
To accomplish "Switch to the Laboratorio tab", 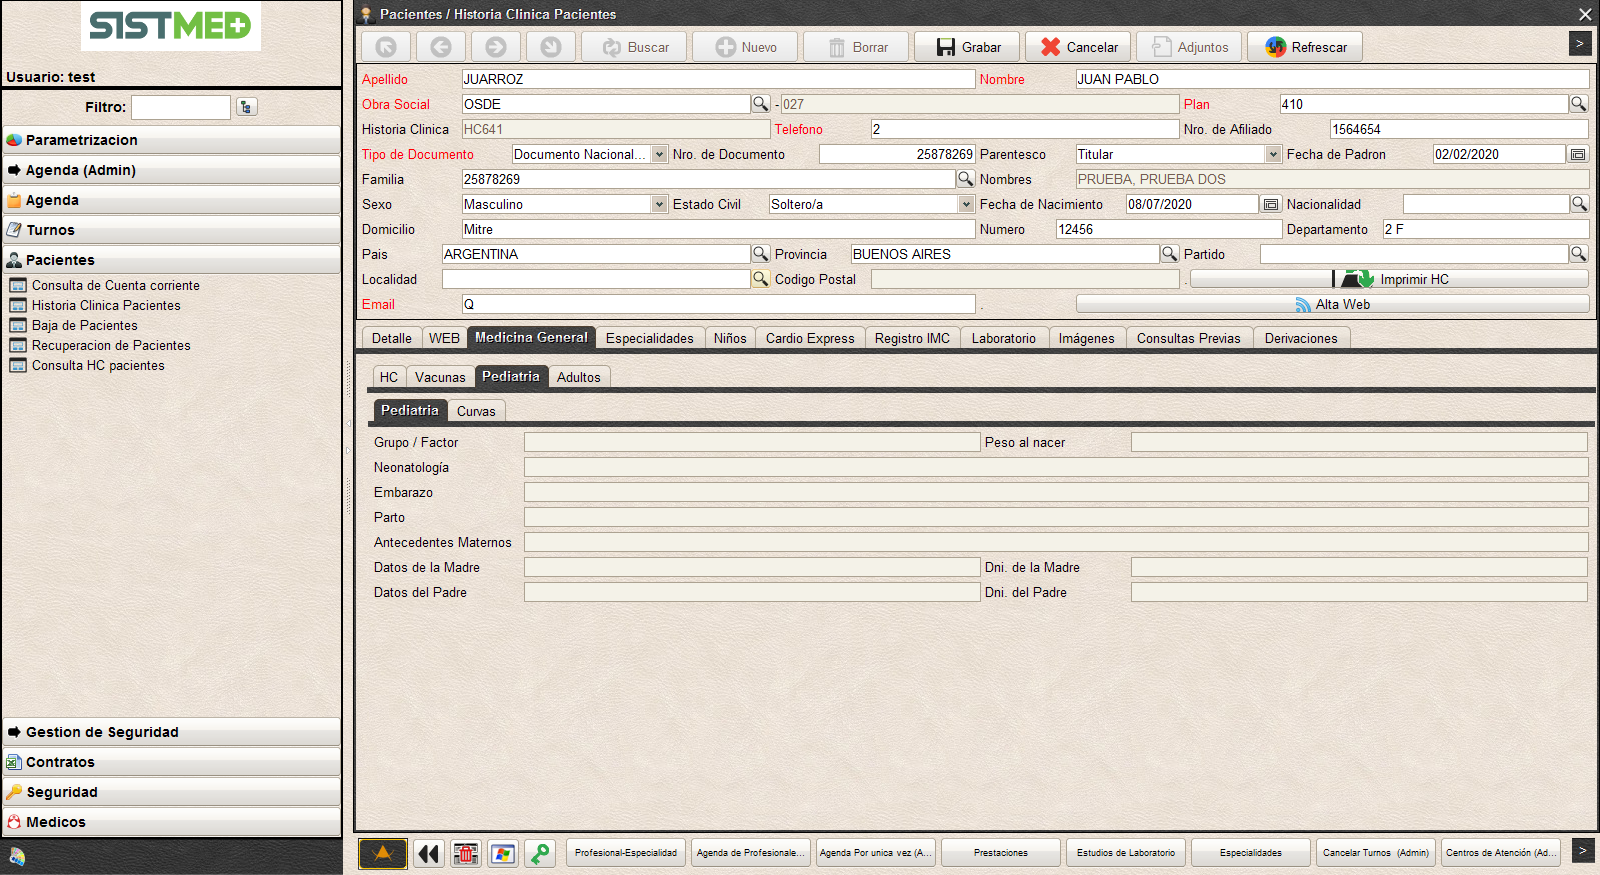I will point(1003,338).
